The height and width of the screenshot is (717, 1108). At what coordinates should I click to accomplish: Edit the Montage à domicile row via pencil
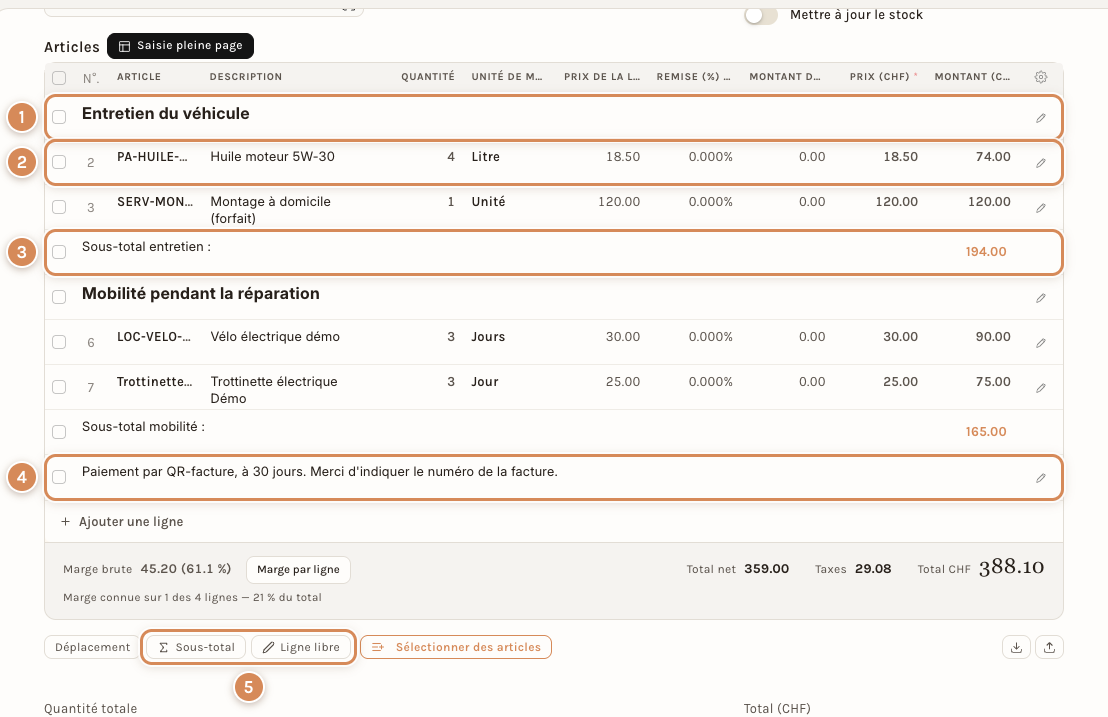[1041, 208]
